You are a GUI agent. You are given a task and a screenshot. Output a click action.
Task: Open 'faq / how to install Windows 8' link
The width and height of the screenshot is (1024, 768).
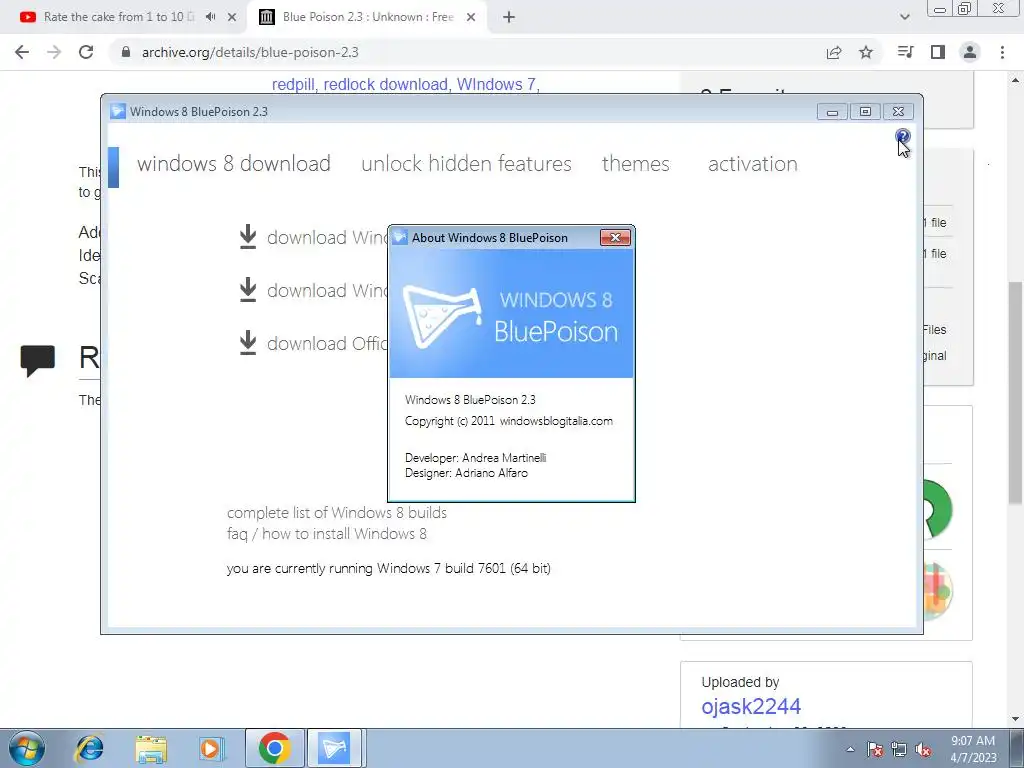327,534
